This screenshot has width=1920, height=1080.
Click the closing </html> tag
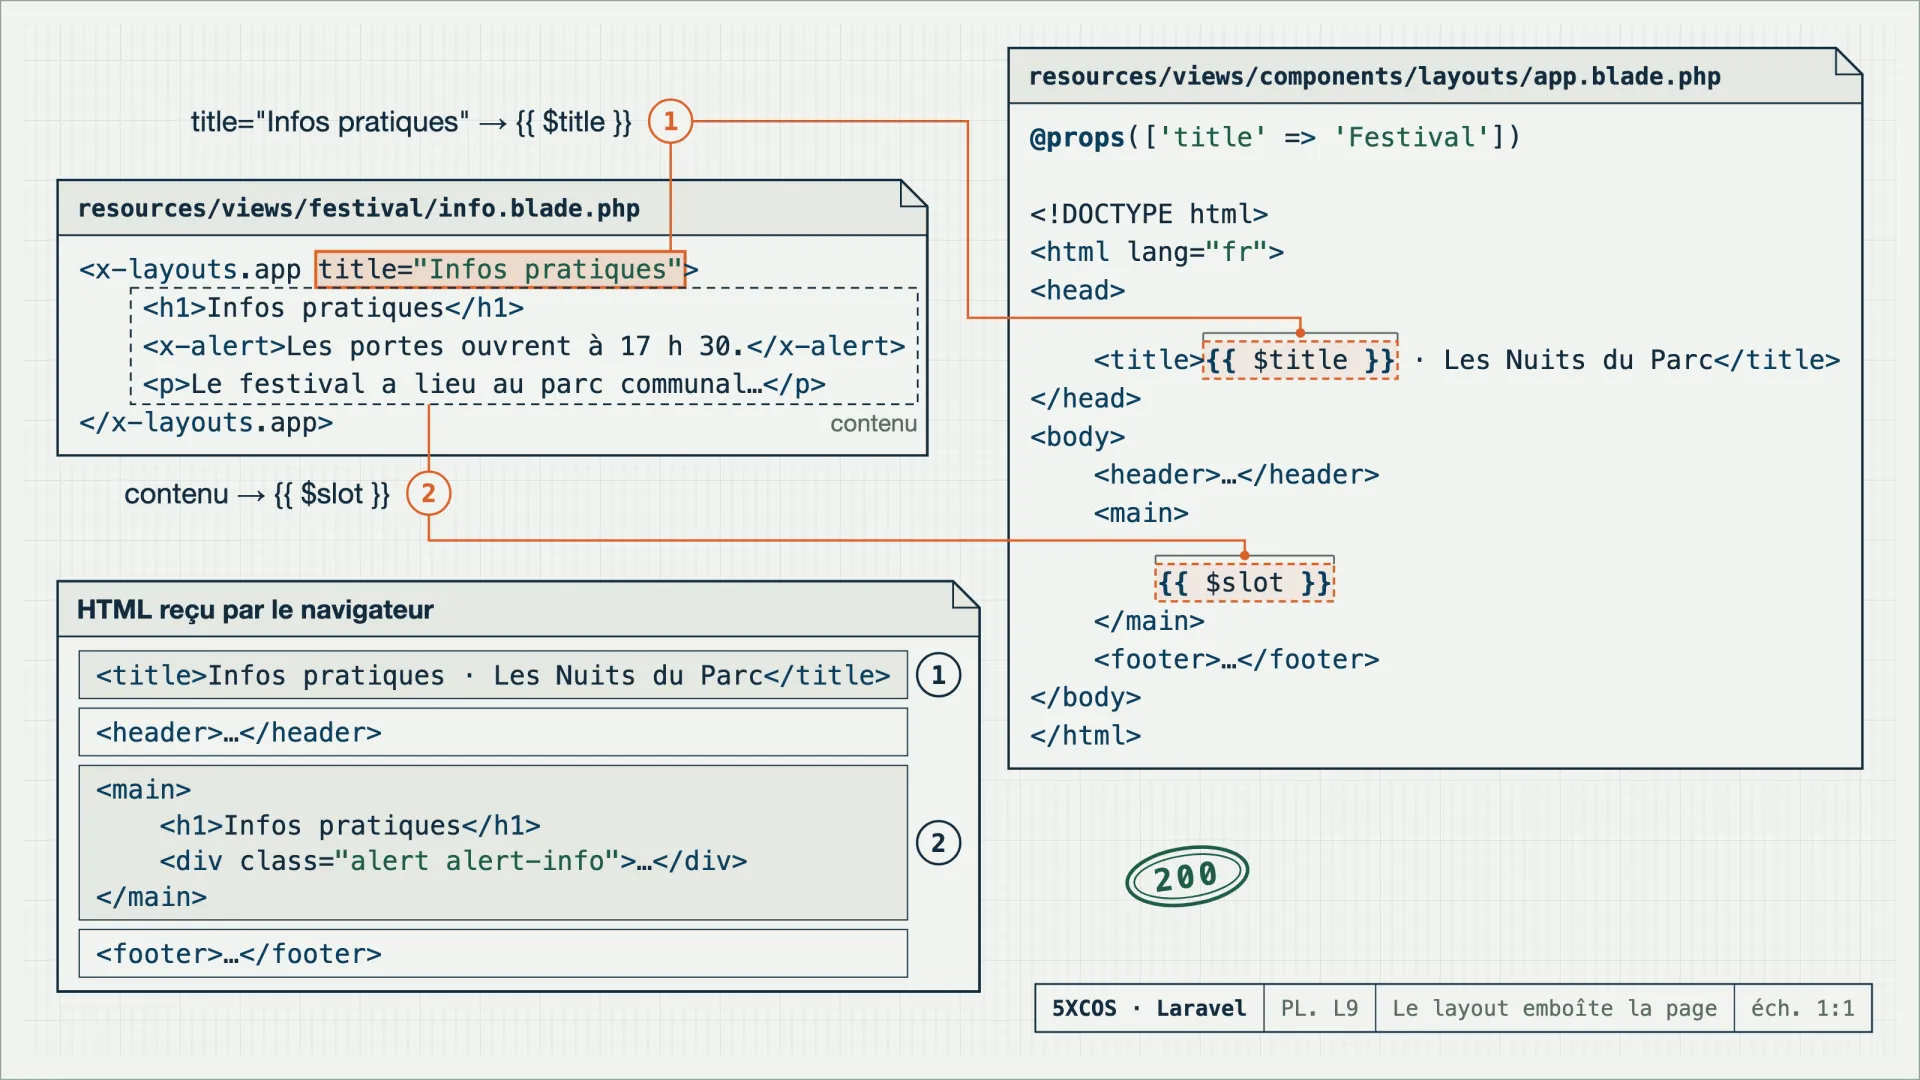tap(1085, 736)
